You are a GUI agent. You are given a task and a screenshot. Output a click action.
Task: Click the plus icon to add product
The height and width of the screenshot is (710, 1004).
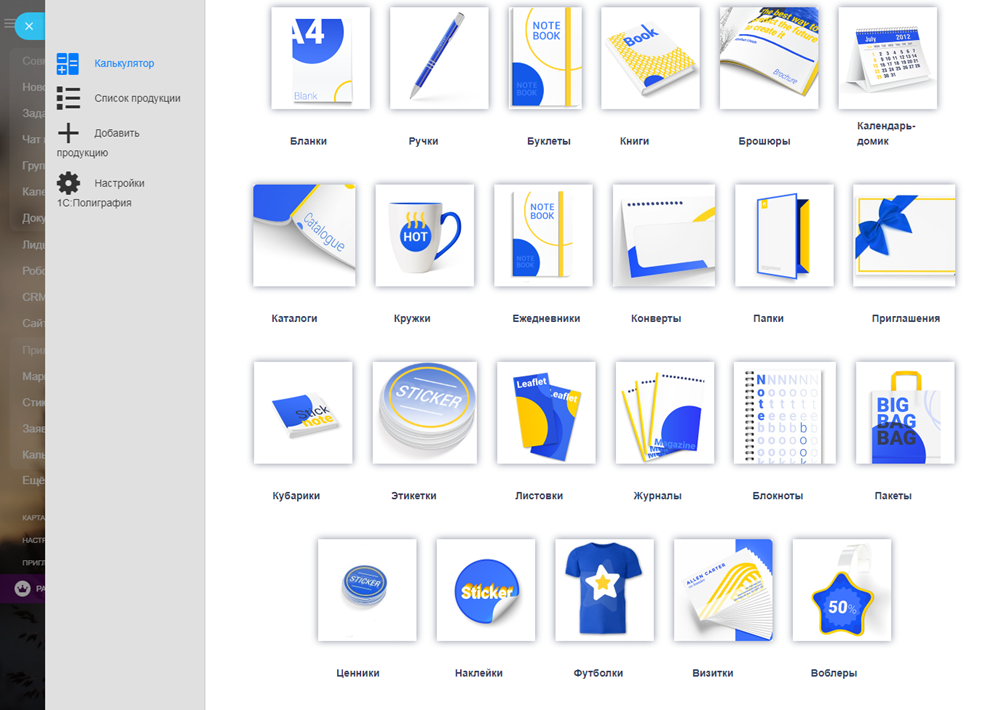tap(68, 133)
